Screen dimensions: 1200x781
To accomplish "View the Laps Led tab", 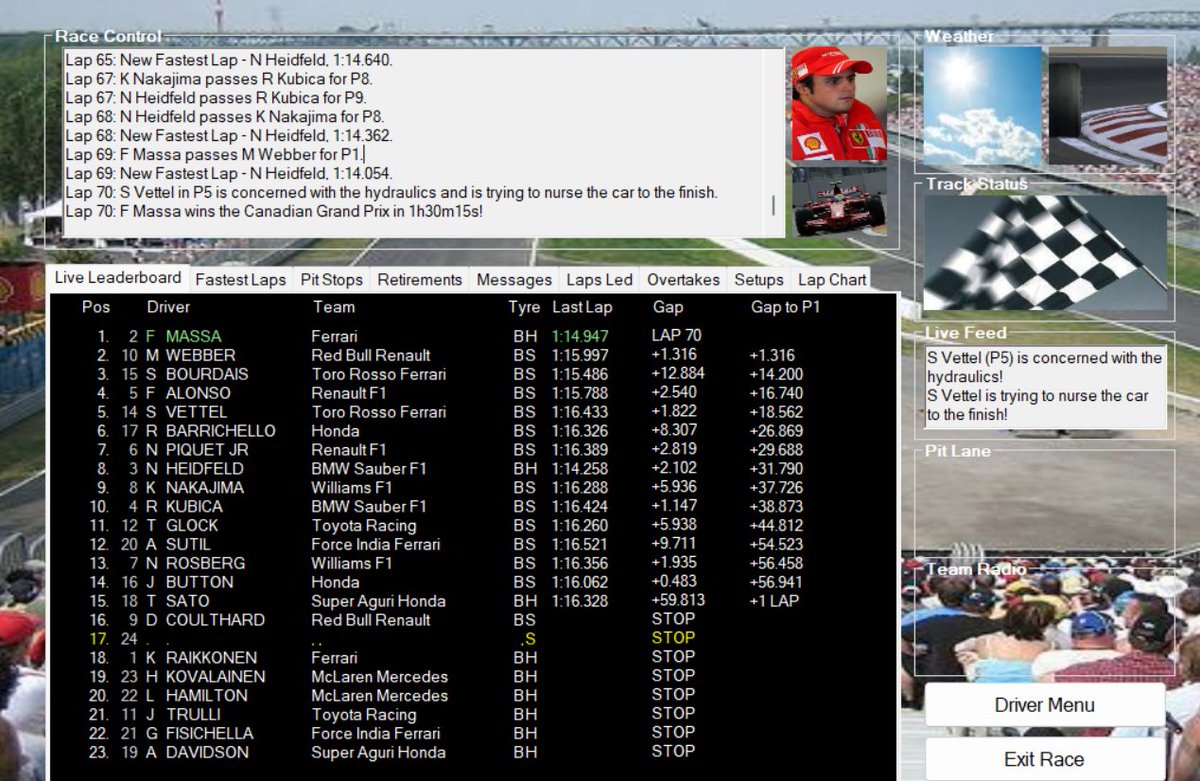I will pyautogui.click(x=600, y=280).
